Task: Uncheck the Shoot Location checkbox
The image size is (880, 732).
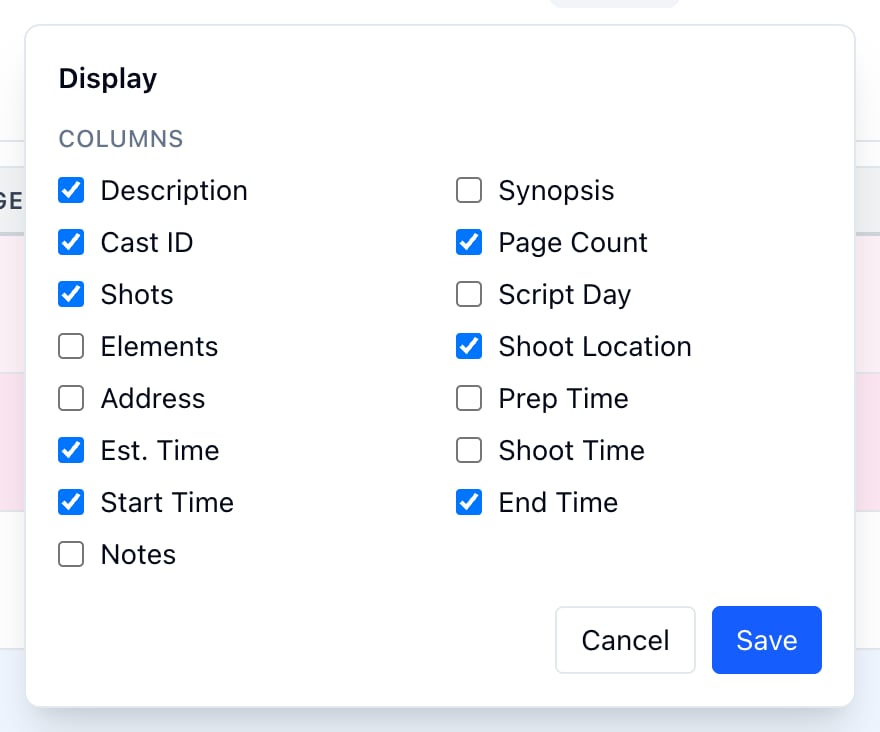Action: point(469,346)
